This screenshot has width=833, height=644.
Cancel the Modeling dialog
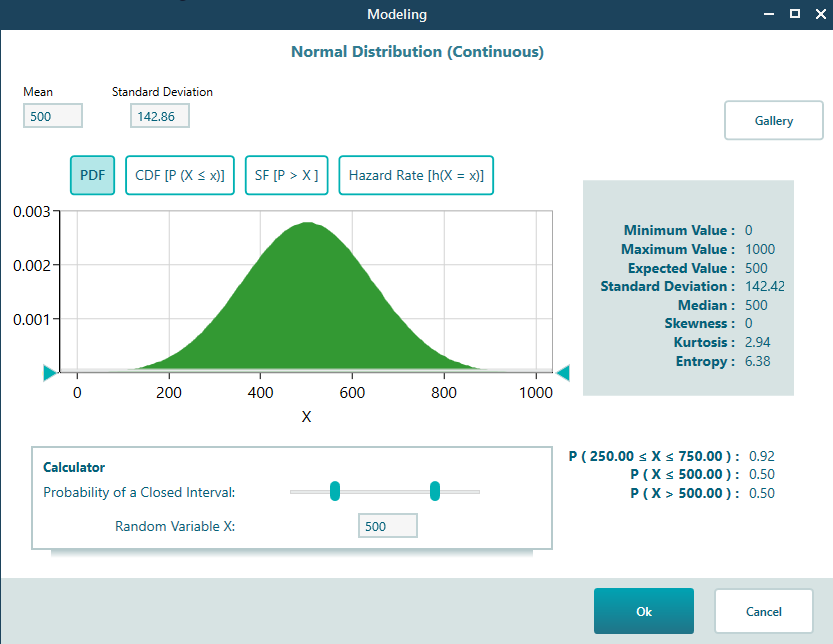pos(763,611)
